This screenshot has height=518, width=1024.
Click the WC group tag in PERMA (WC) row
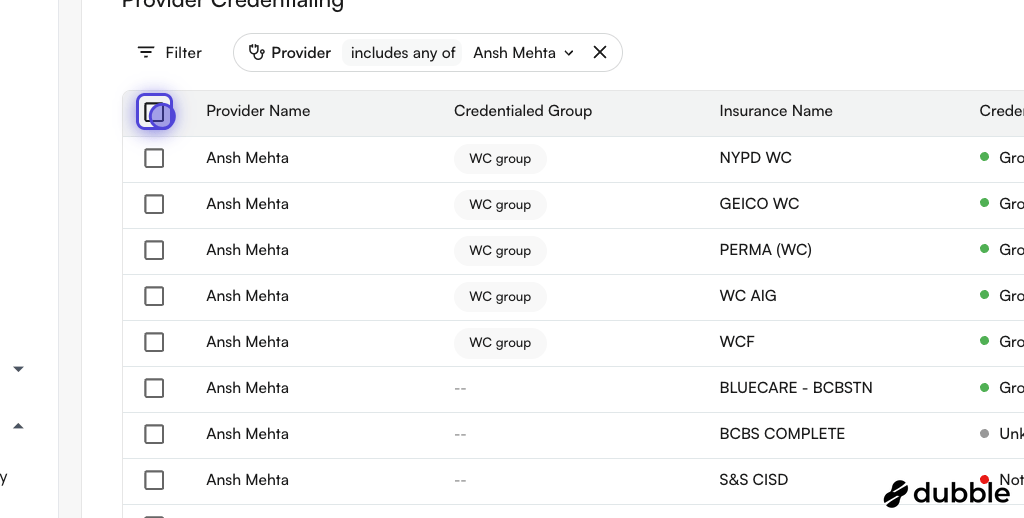(500, 251)
